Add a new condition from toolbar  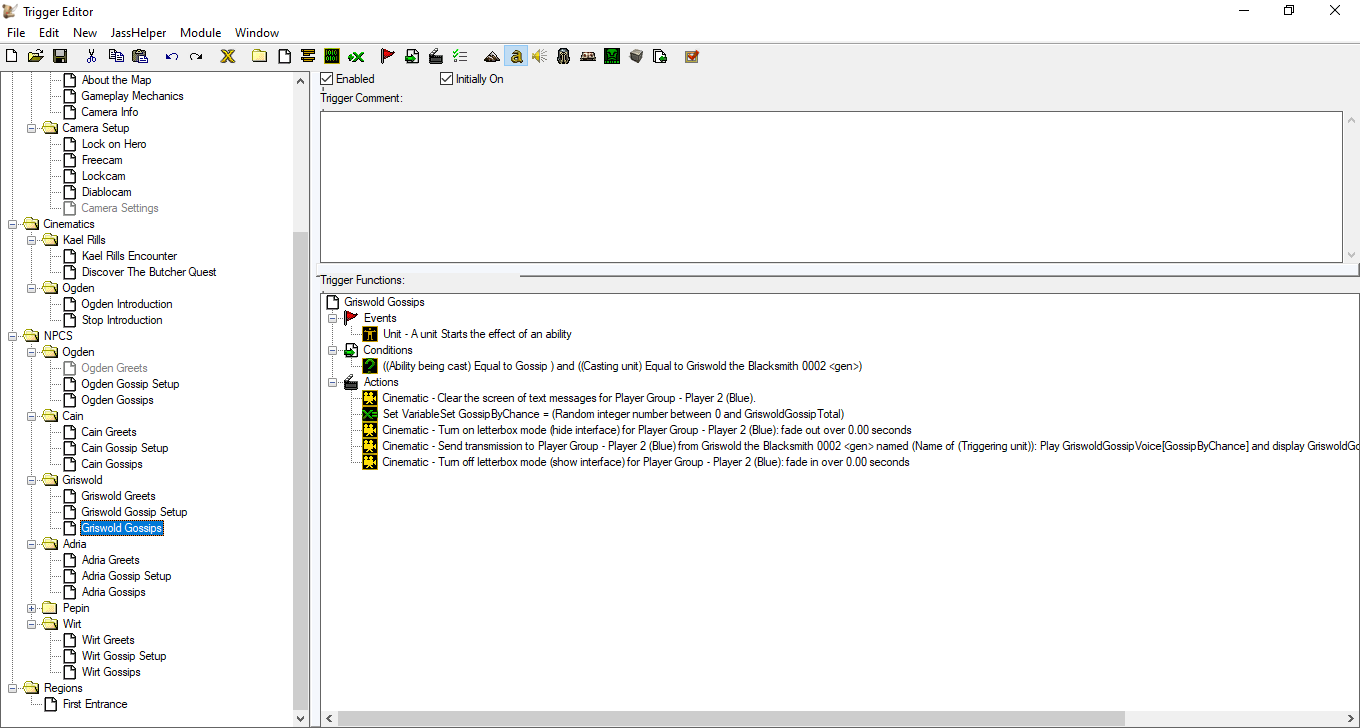click(x=412, y=56)
